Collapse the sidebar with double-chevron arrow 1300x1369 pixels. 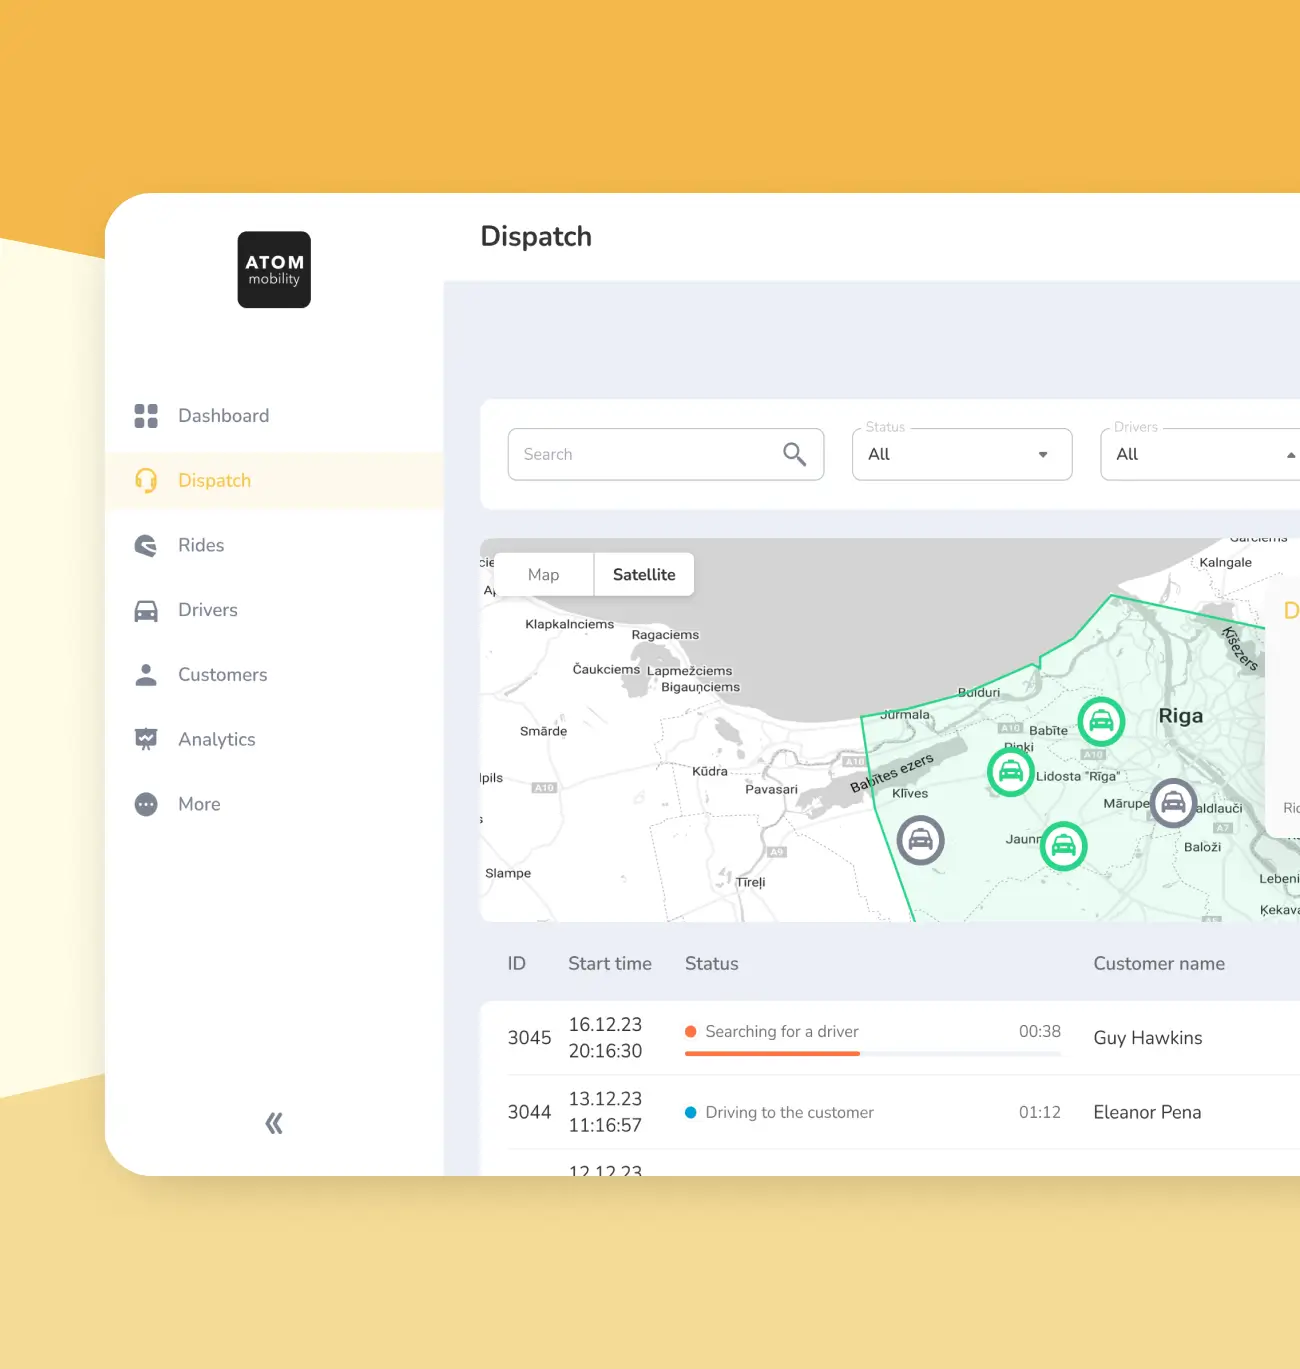click(273, 1122)
